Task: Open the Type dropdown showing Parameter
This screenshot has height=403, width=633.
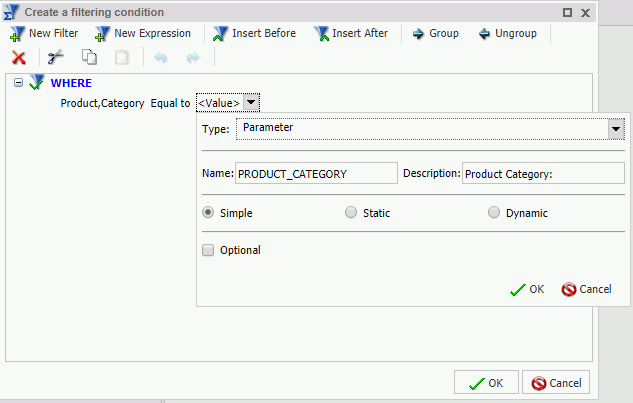Action: [x=616, y=129]
